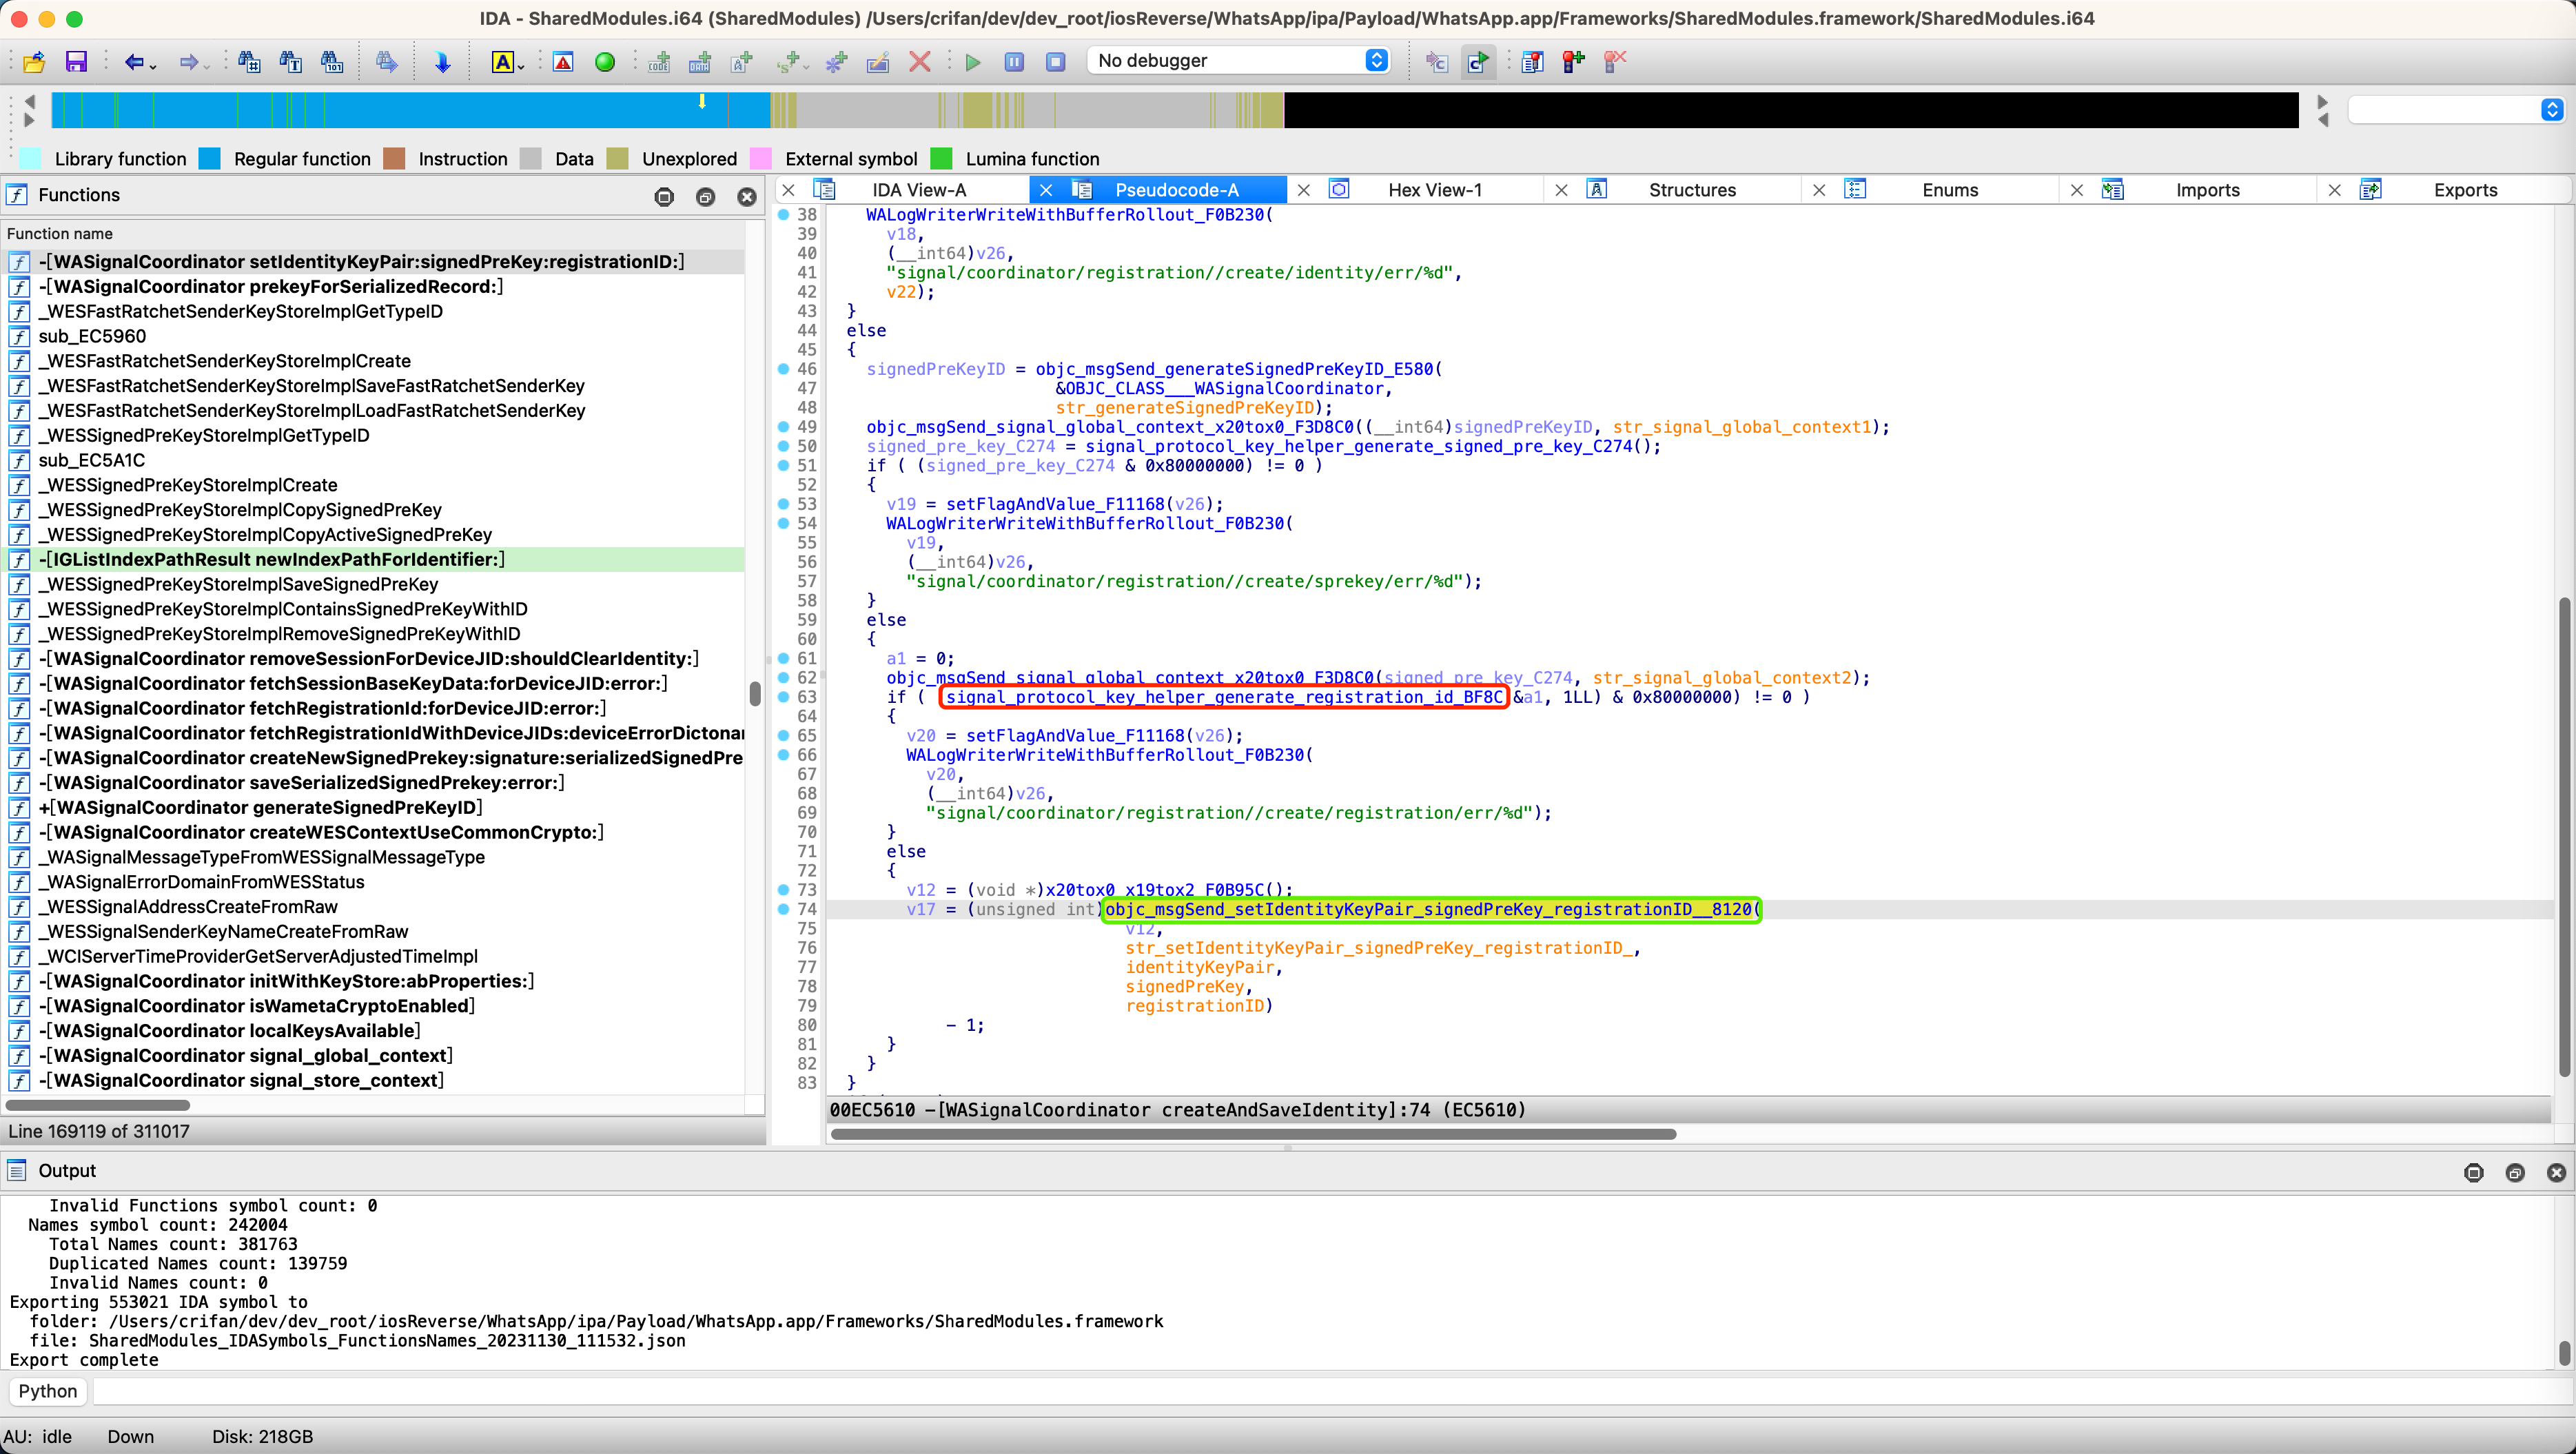
Task: Click the blue down arrow jump icon
Action: tap(443, 62)
